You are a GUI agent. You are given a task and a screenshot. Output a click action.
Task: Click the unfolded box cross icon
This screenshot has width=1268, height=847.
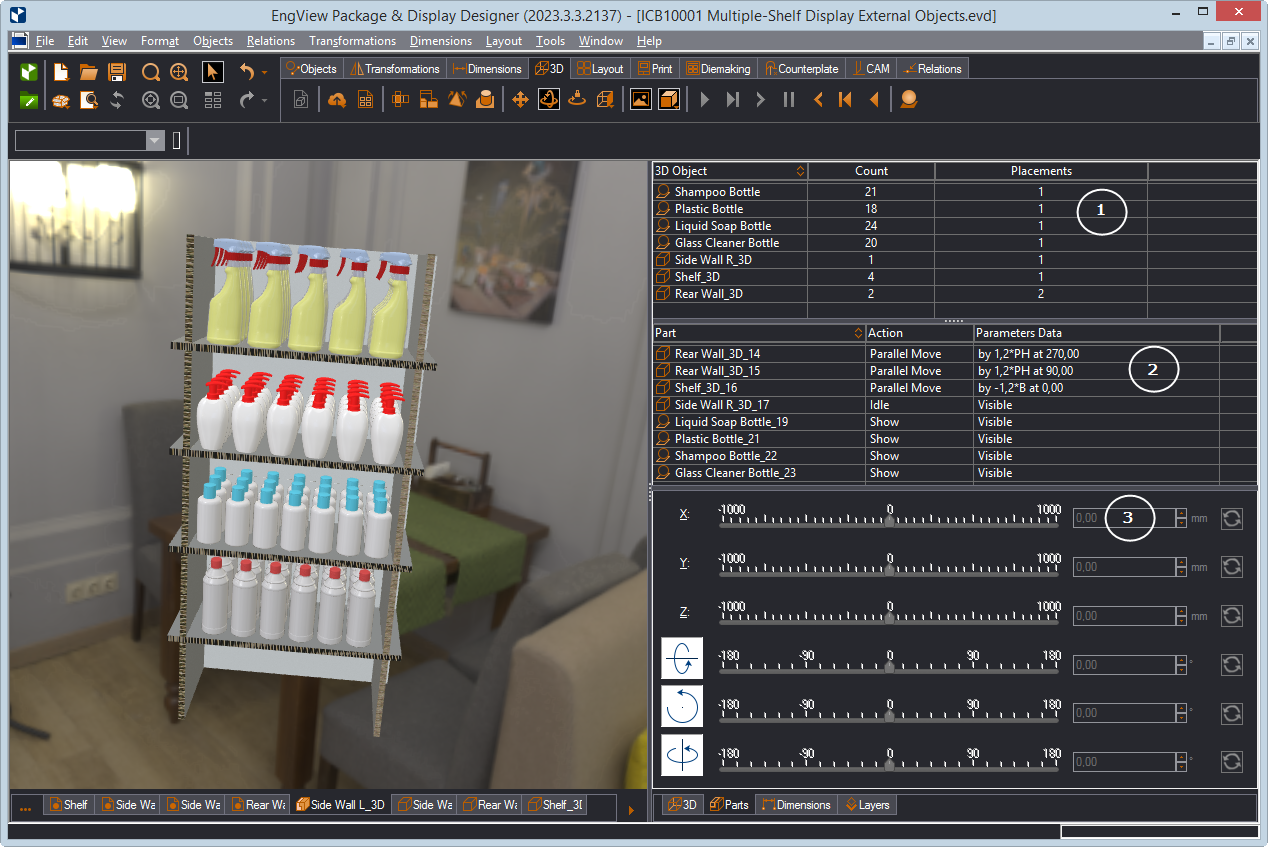[x=401, y=100]
